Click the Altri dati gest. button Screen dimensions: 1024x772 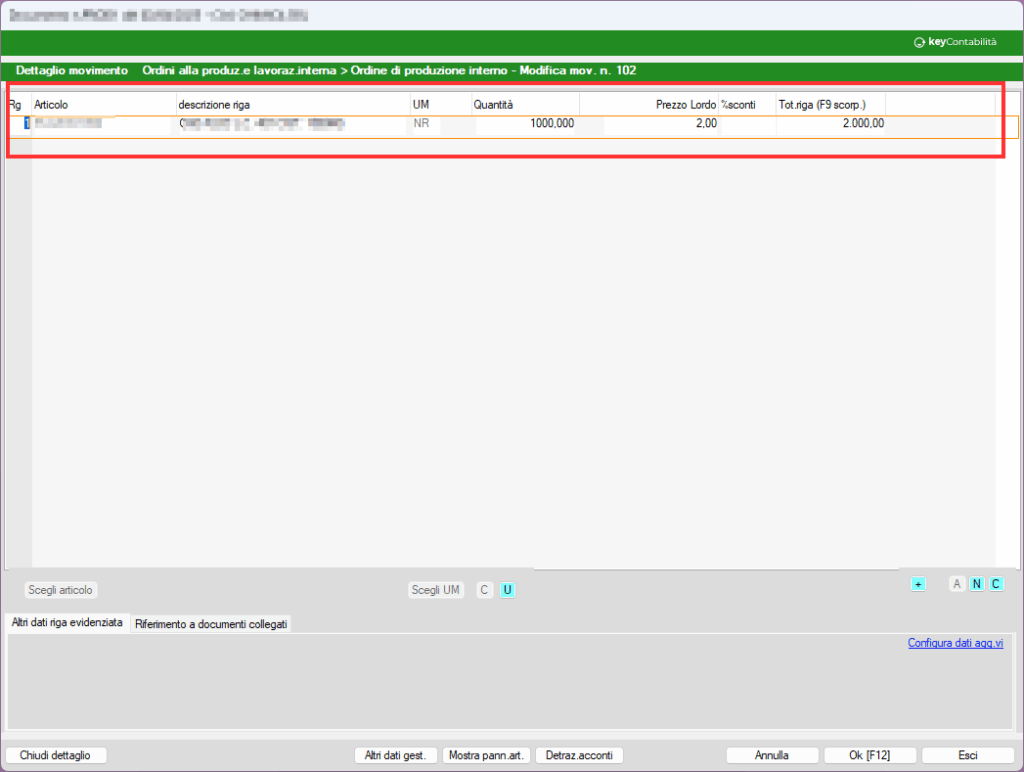pos(396,755)
